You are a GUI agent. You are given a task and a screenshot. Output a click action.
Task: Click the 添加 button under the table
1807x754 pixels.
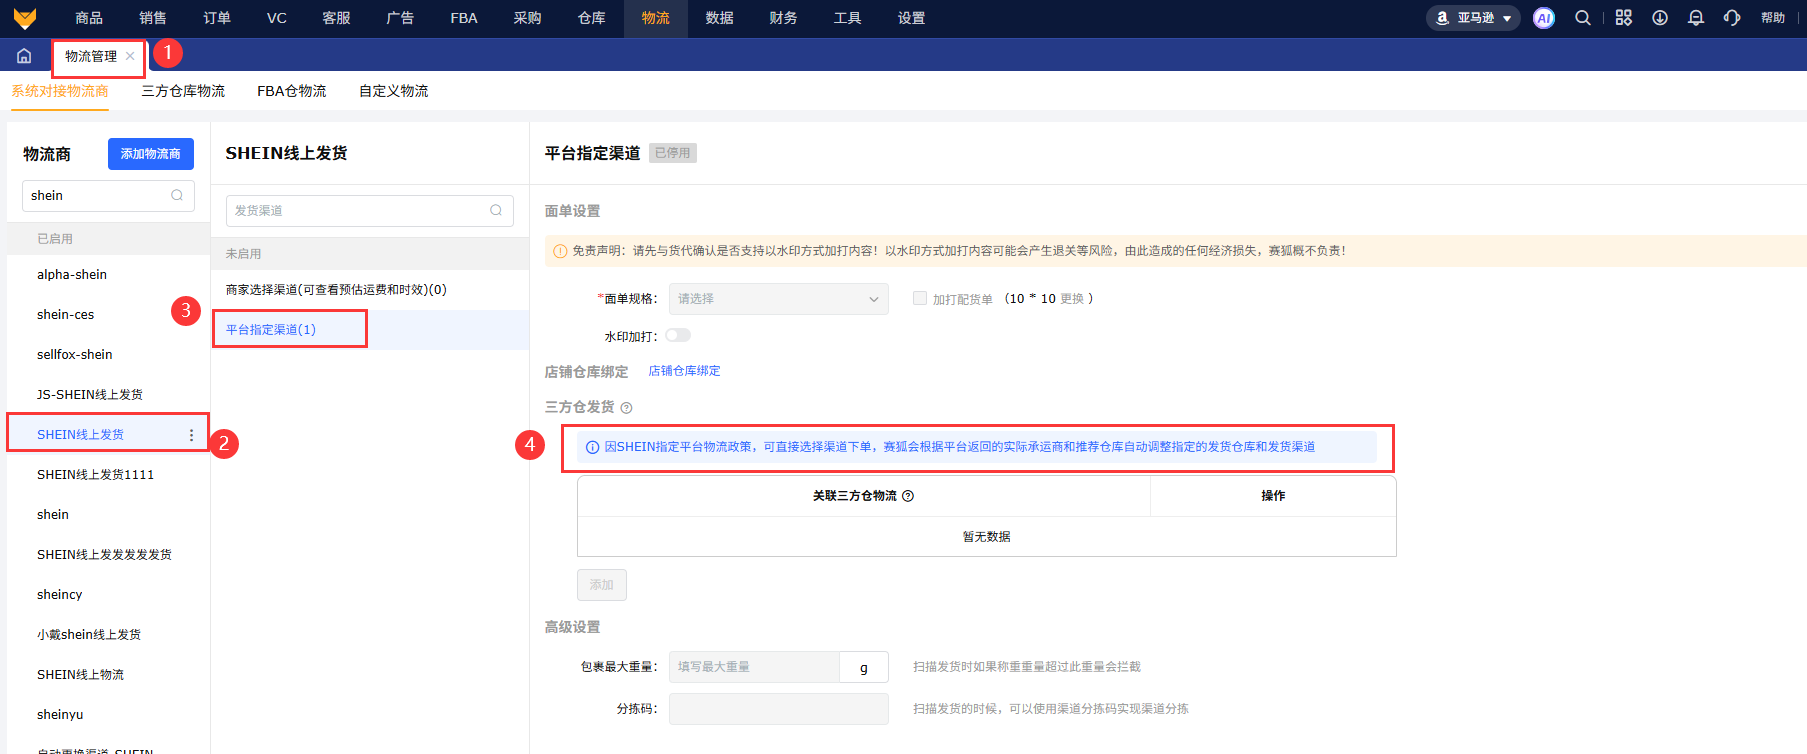(602, 585)
